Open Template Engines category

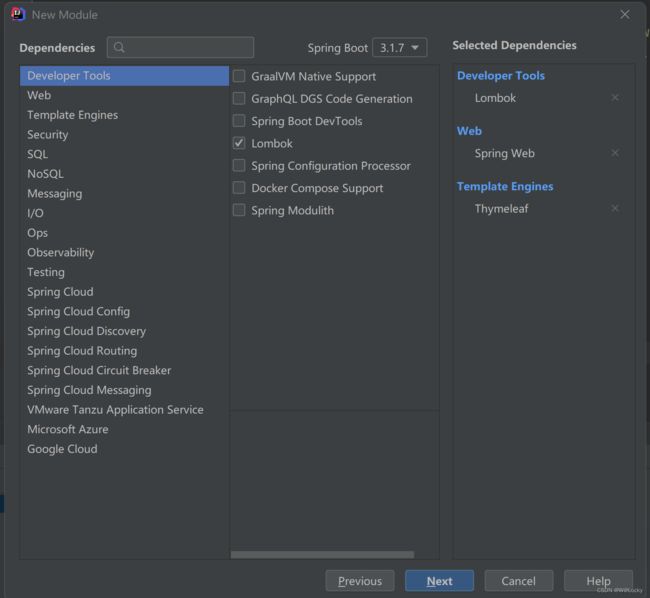124,115
